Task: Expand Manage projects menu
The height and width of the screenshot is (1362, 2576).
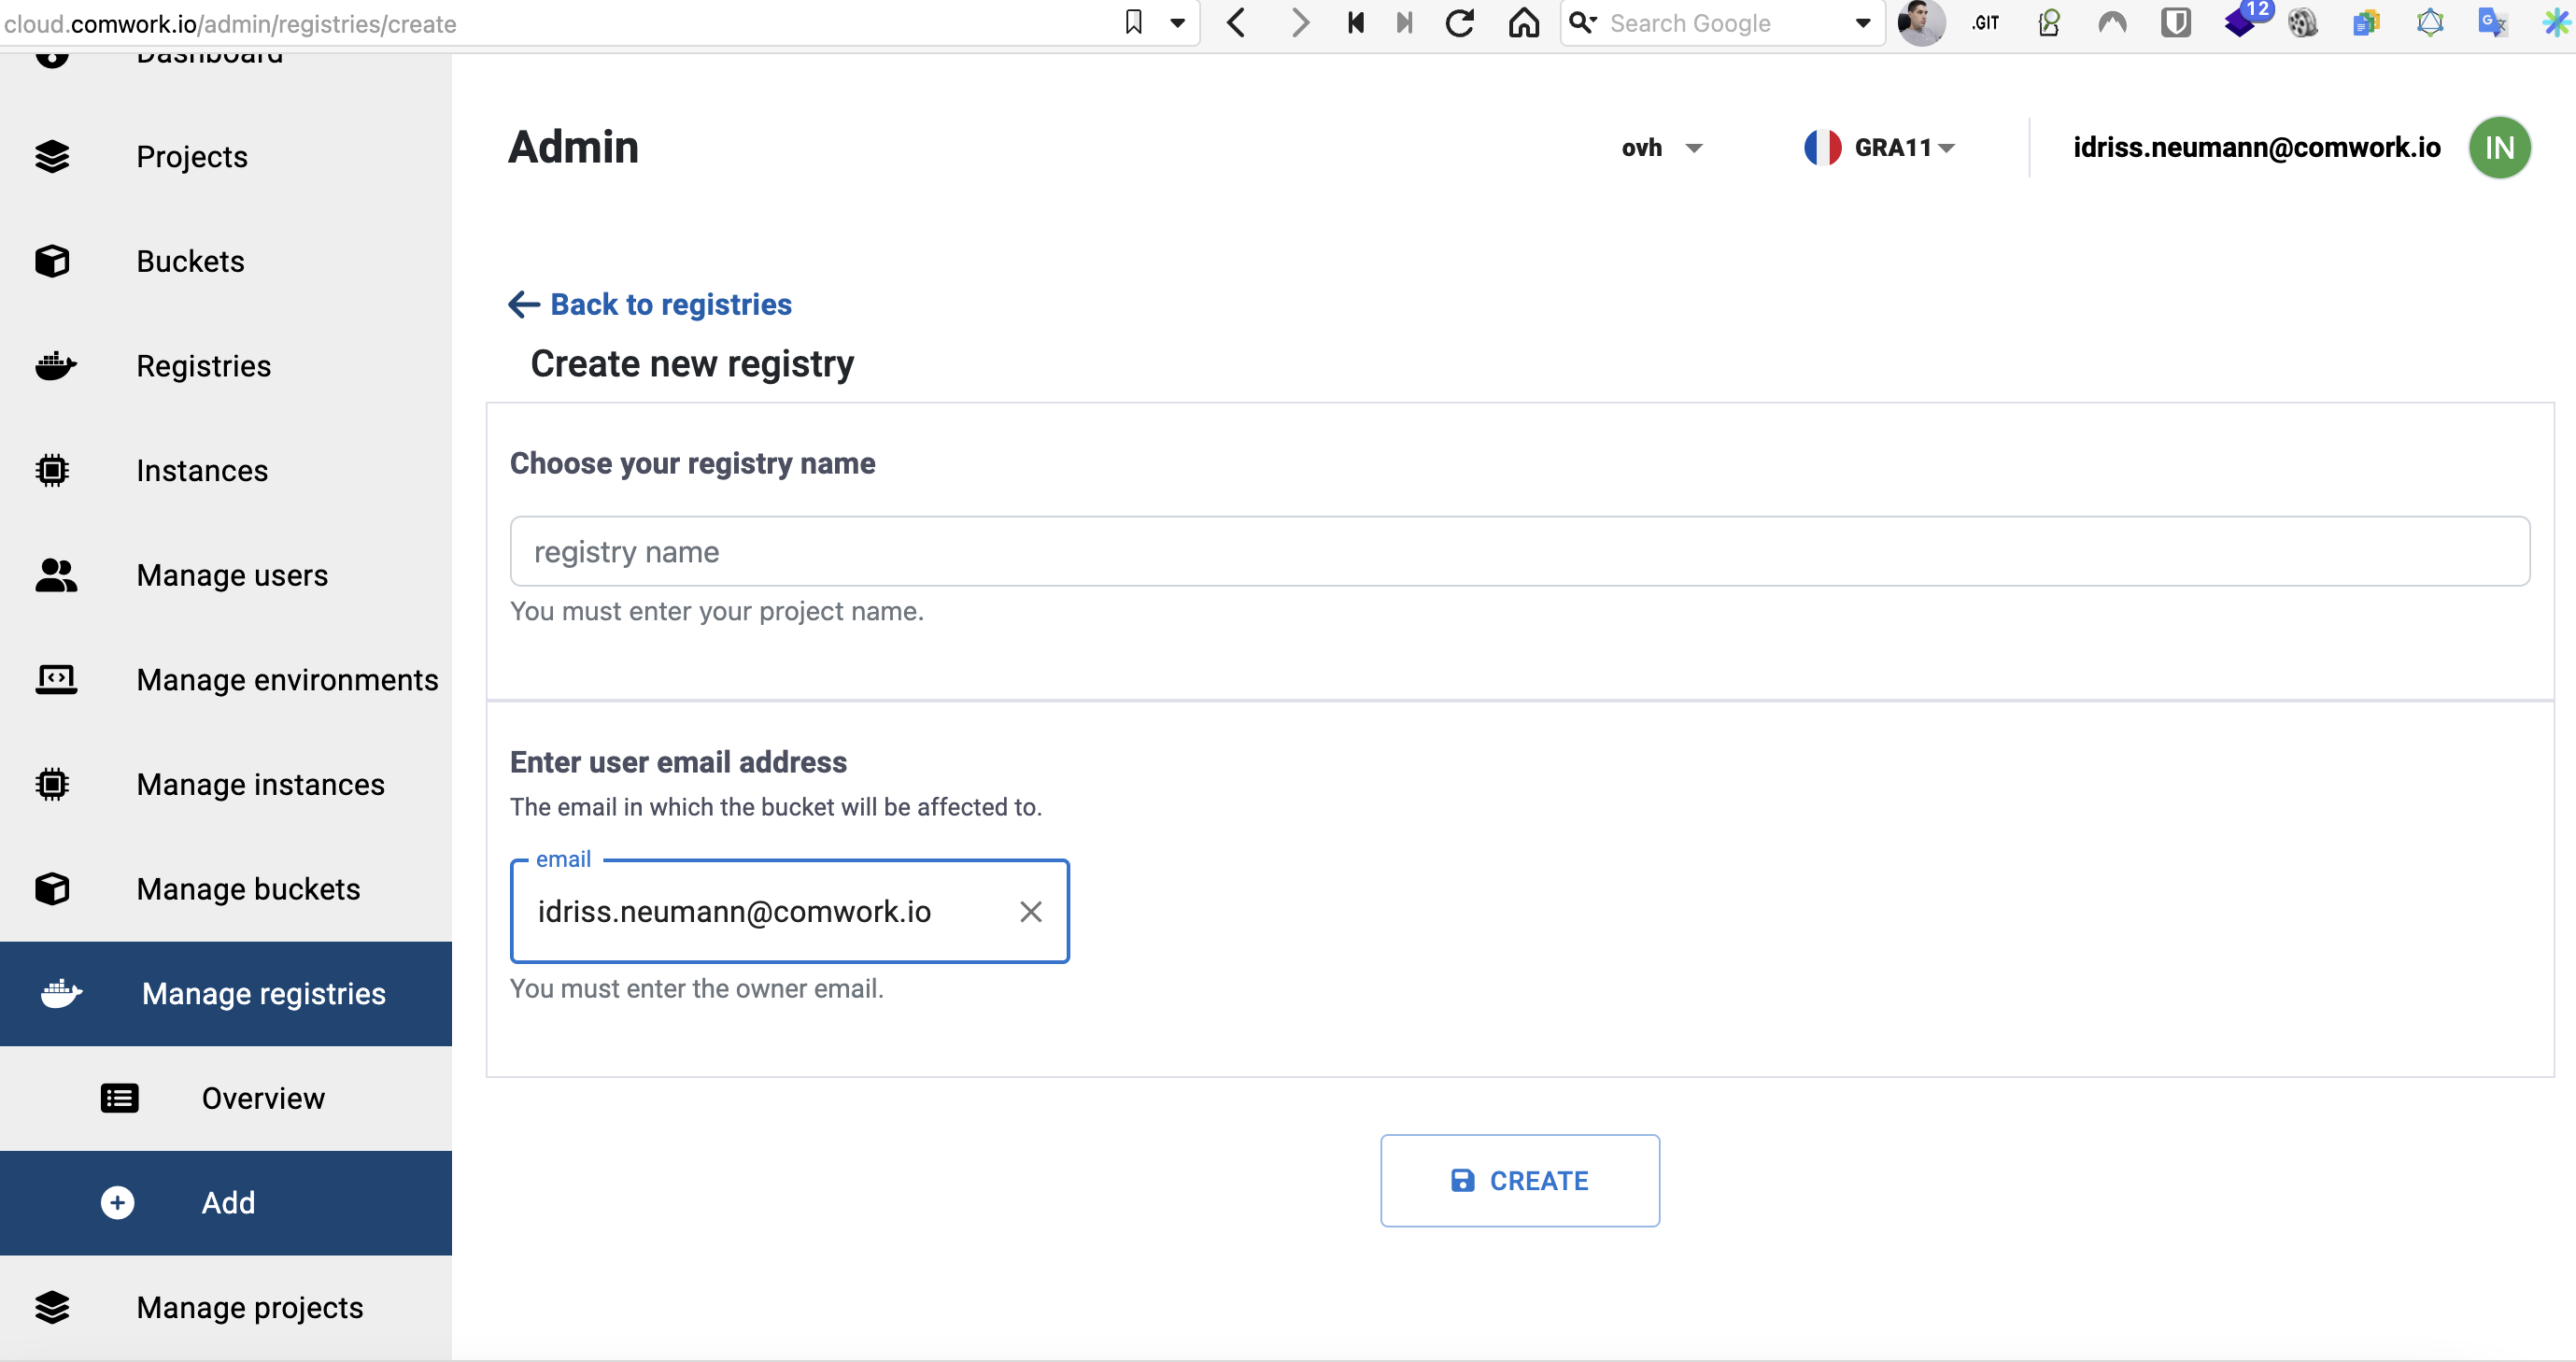Action: point(226,1308)
